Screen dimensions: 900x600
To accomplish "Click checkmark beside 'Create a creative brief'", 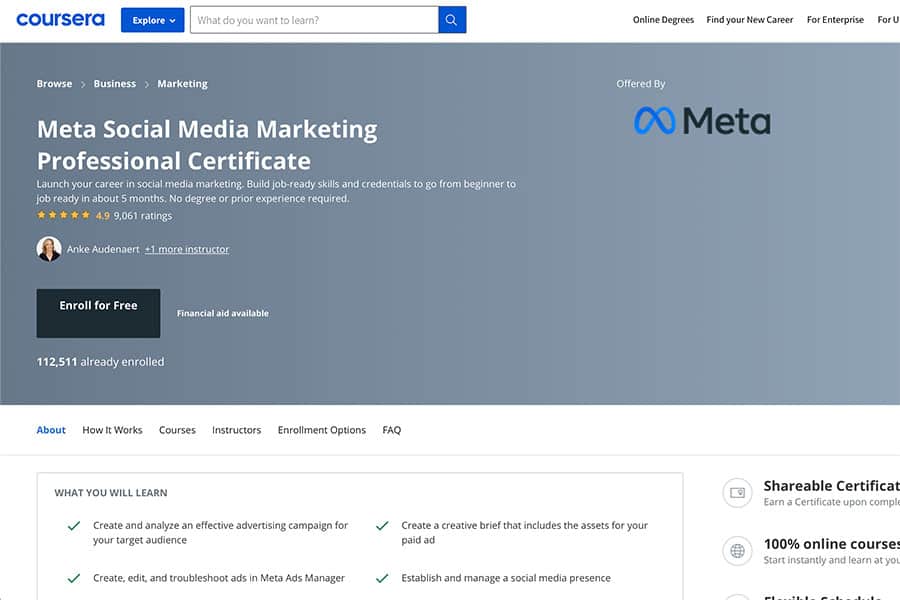I will 382,525.
